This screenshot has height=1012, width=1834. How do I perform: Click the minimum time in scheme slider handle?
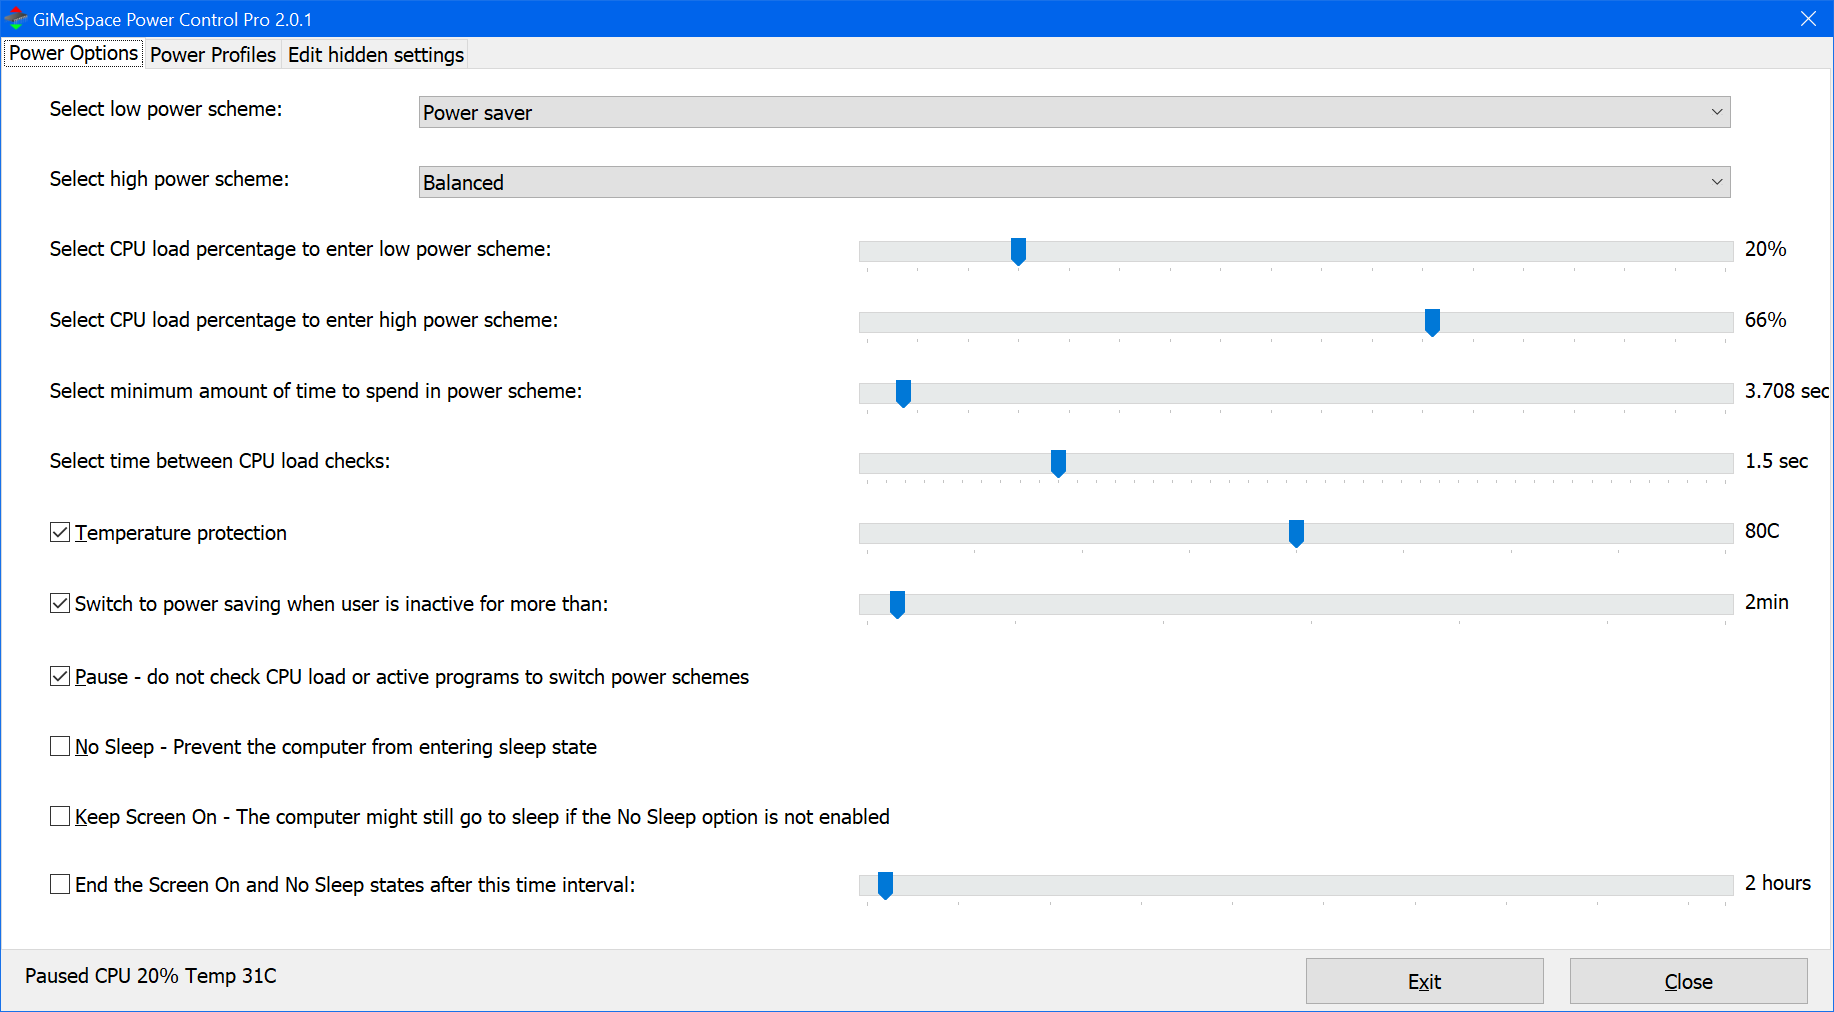[x=903, y=393]
